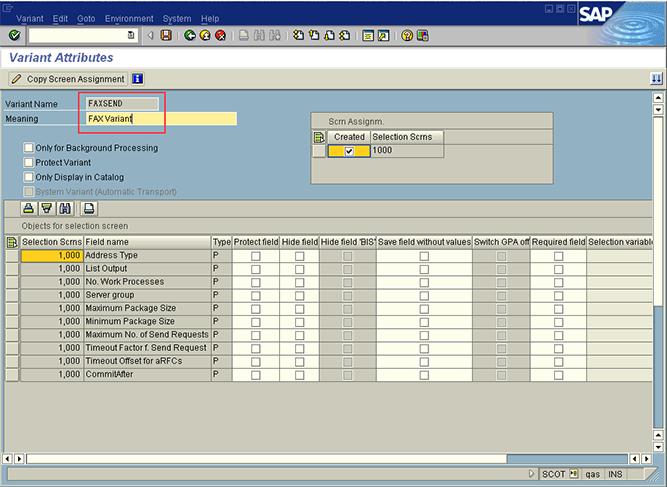Click into the Meaning input field
667x487 pixels.
pos(161,119)
